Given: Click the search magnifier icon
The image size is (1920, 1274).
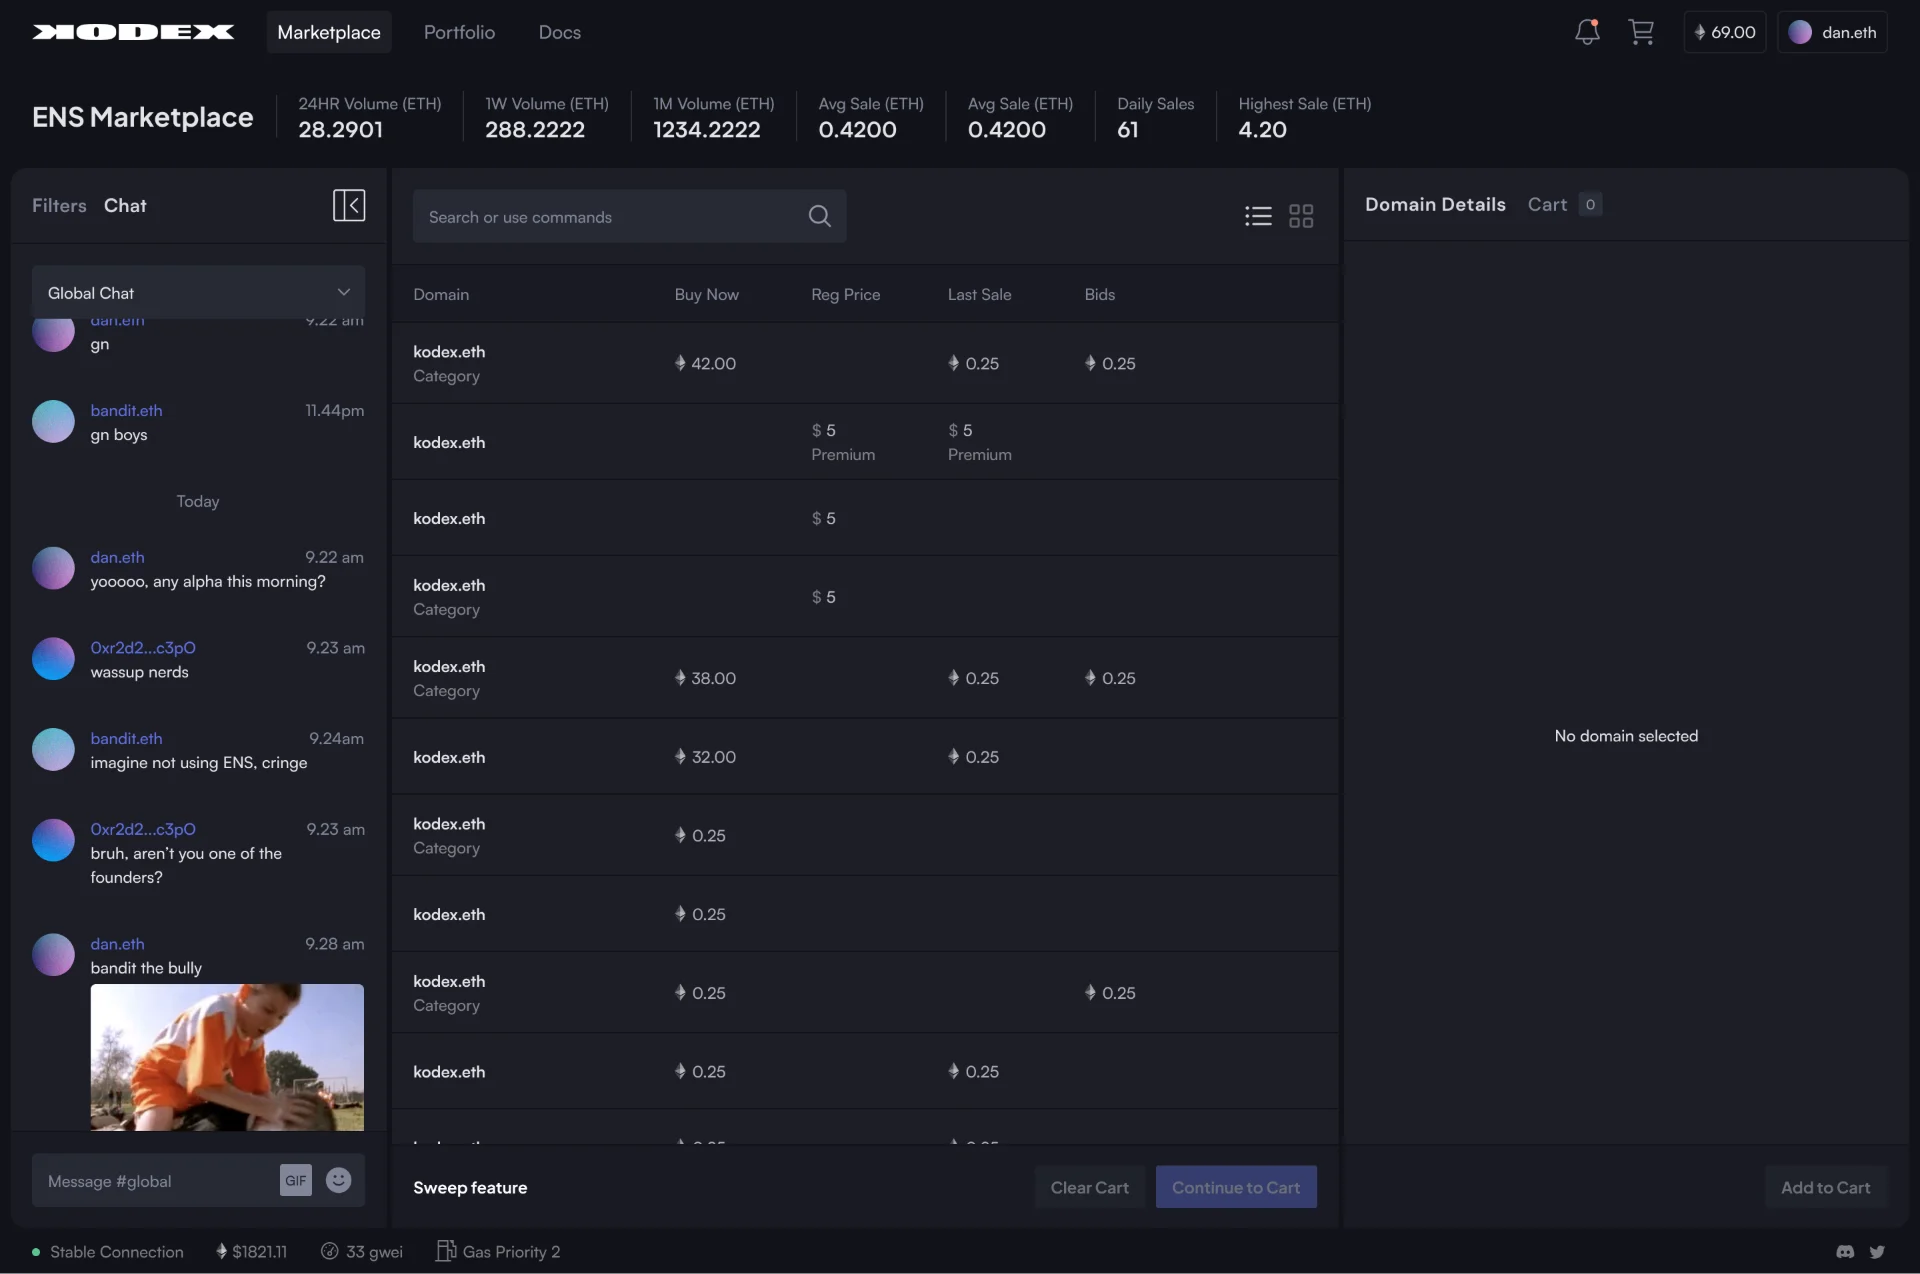Looking at the screenshot, I should click(820, 216).
